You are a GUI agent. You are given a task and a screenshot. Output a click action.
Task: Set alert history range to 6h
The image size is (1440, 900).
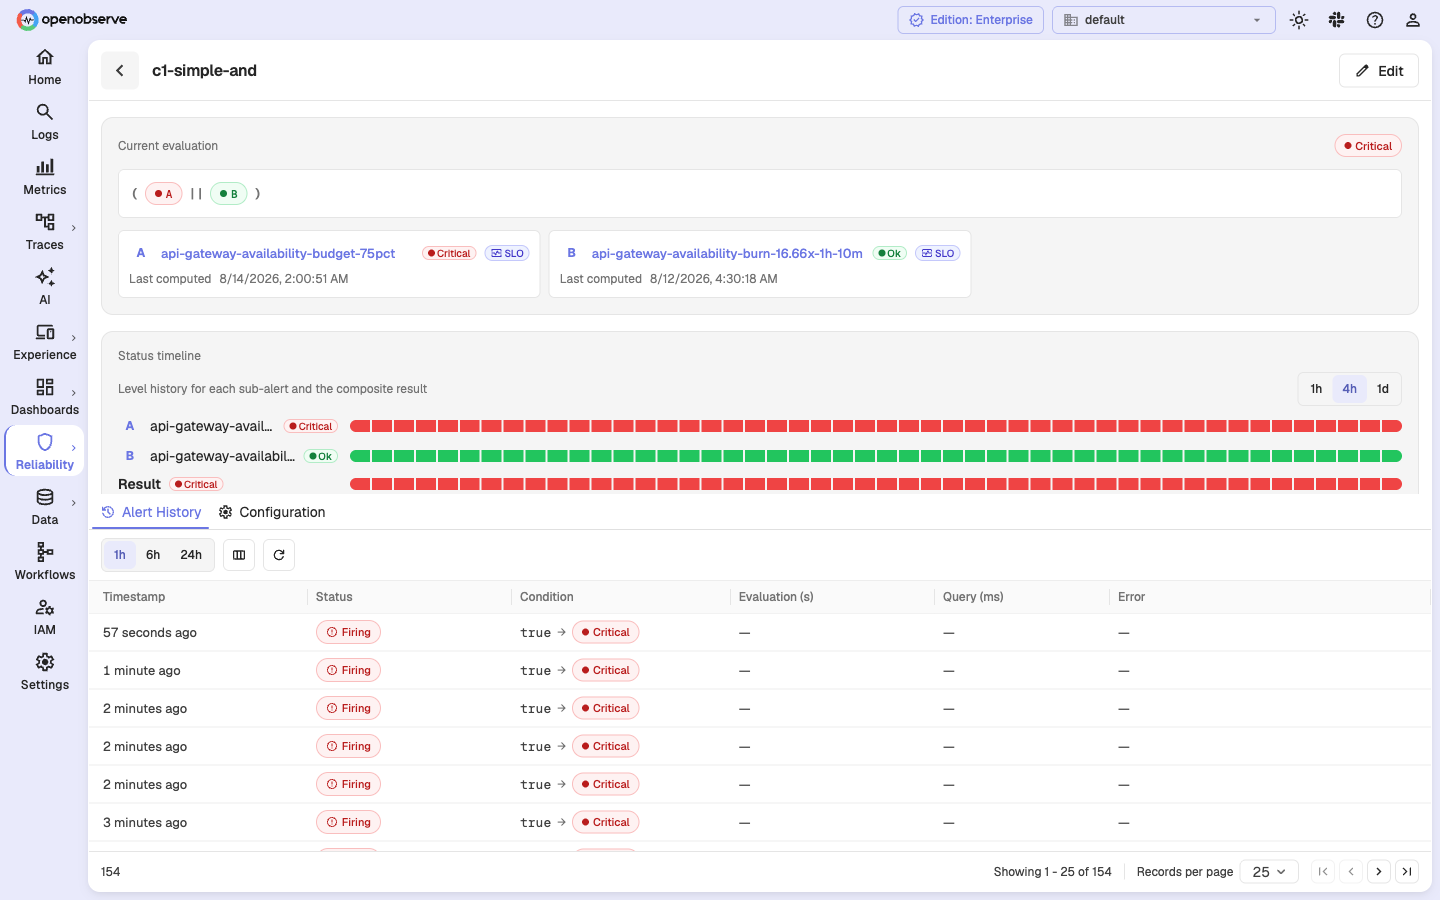153,555
